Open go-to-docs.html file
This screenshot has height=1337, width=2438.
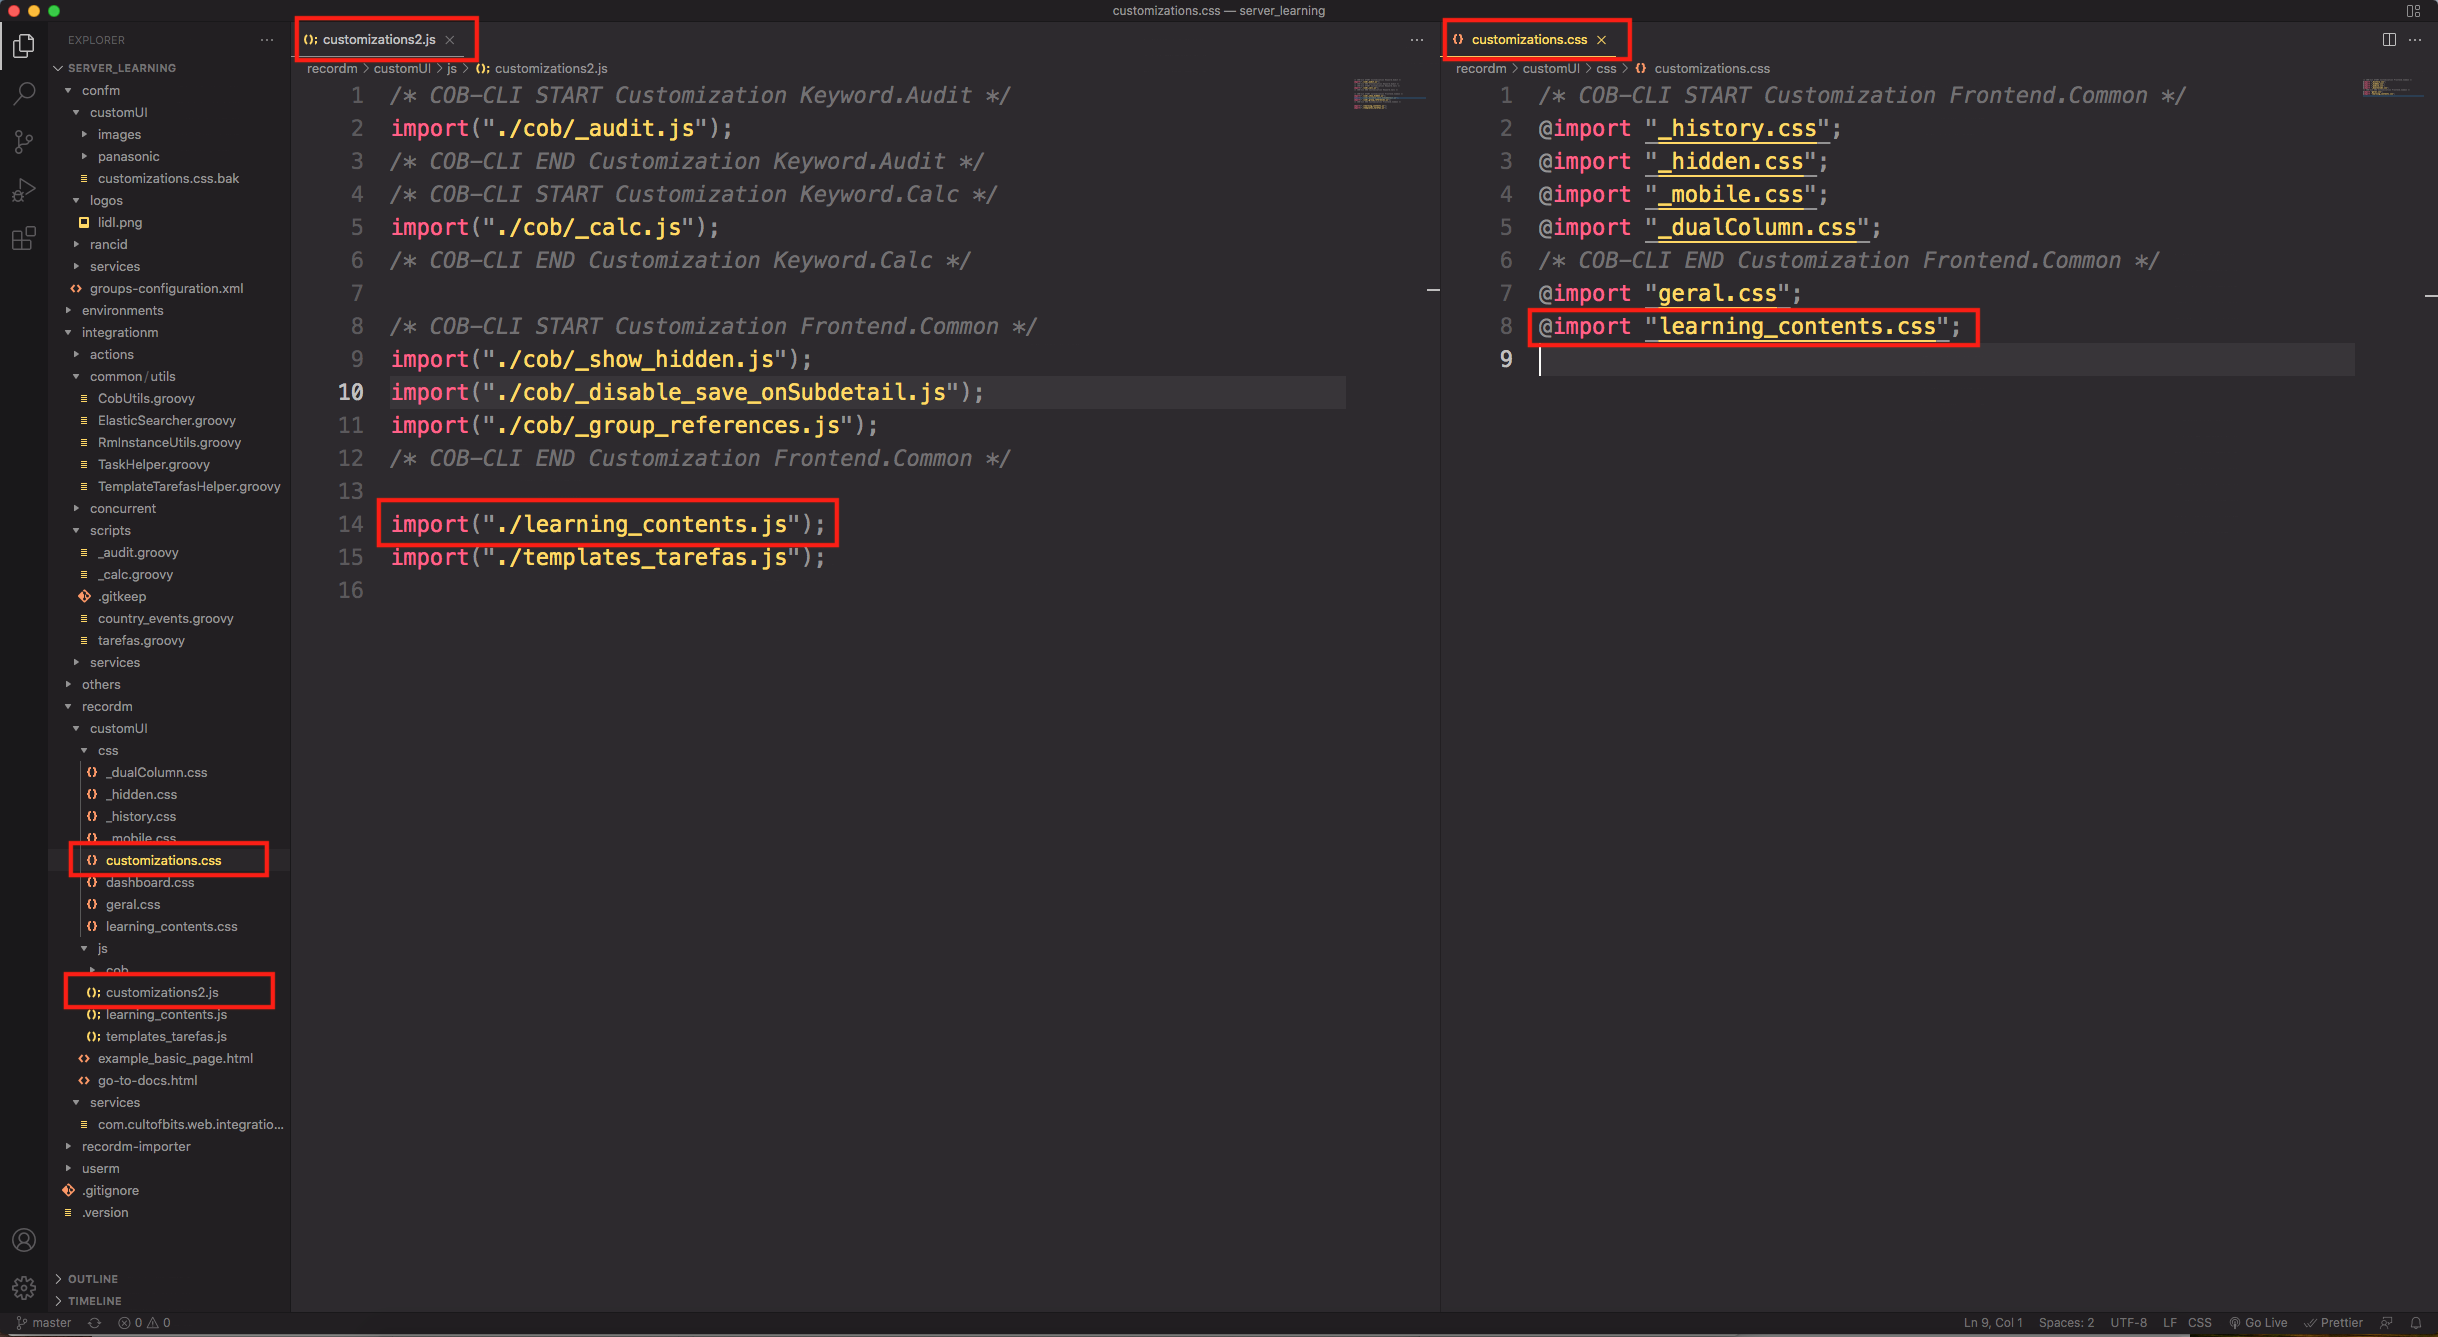pyautogui.click(x=147, y=1080)
